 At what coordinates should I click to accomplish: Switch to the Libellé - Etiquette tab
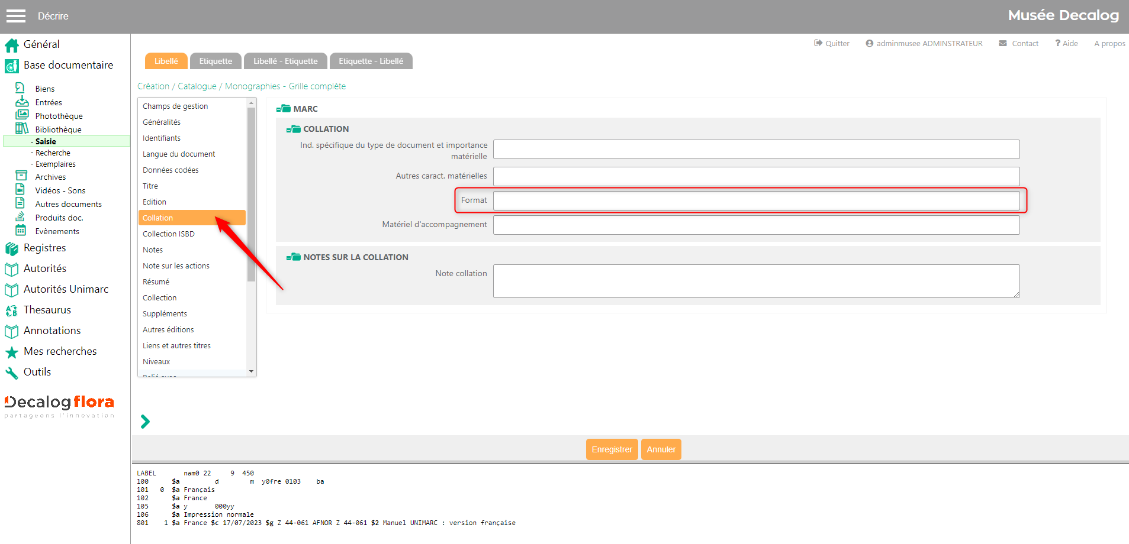tap(285, 61)
